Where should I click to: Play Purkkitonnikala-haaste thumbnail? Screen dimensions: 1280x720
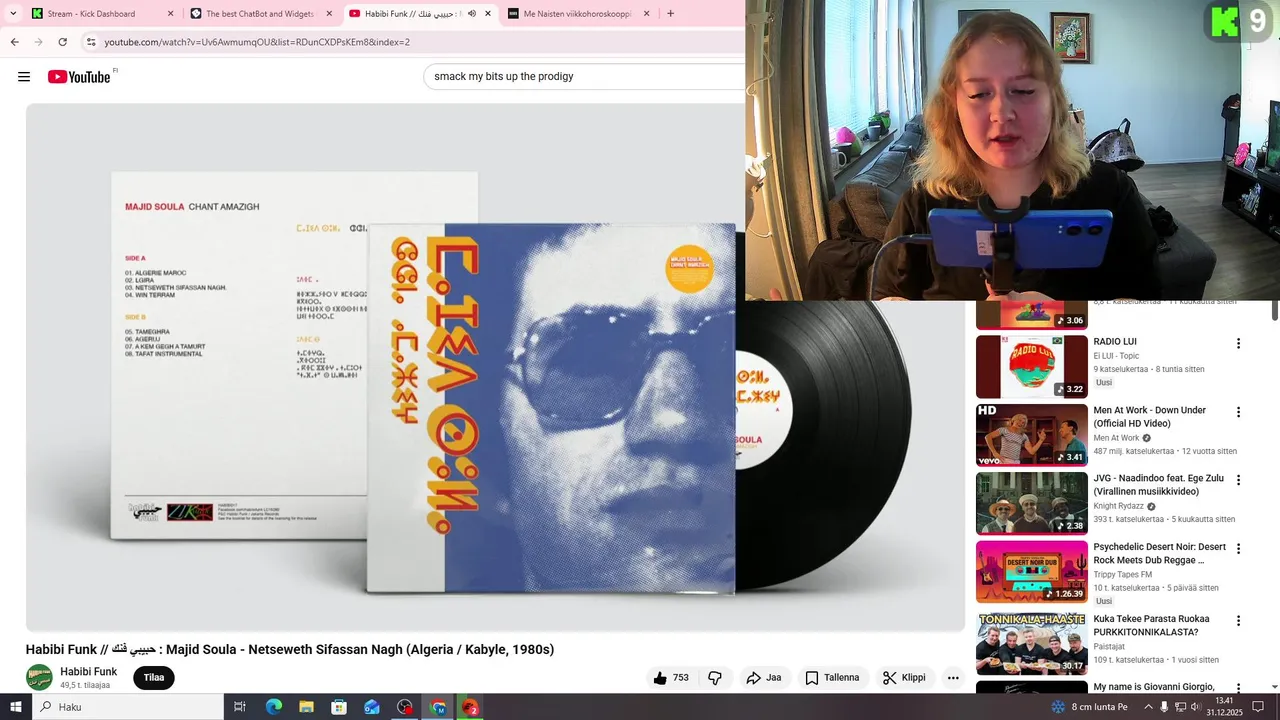1031,644
